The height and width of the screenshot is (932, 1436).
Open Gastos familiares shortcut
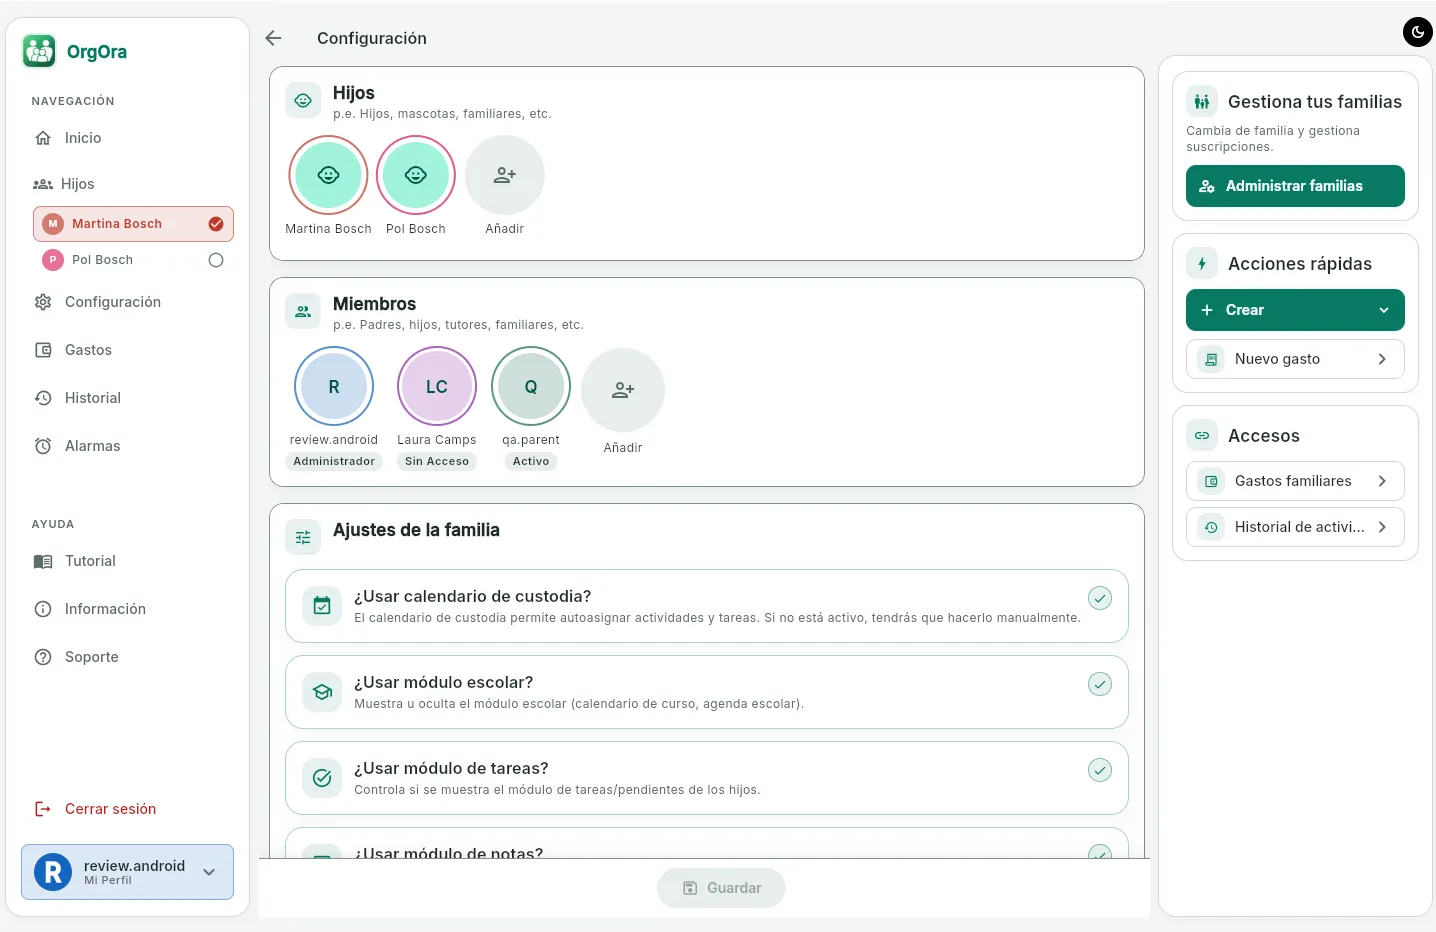tap(1295, 481)
